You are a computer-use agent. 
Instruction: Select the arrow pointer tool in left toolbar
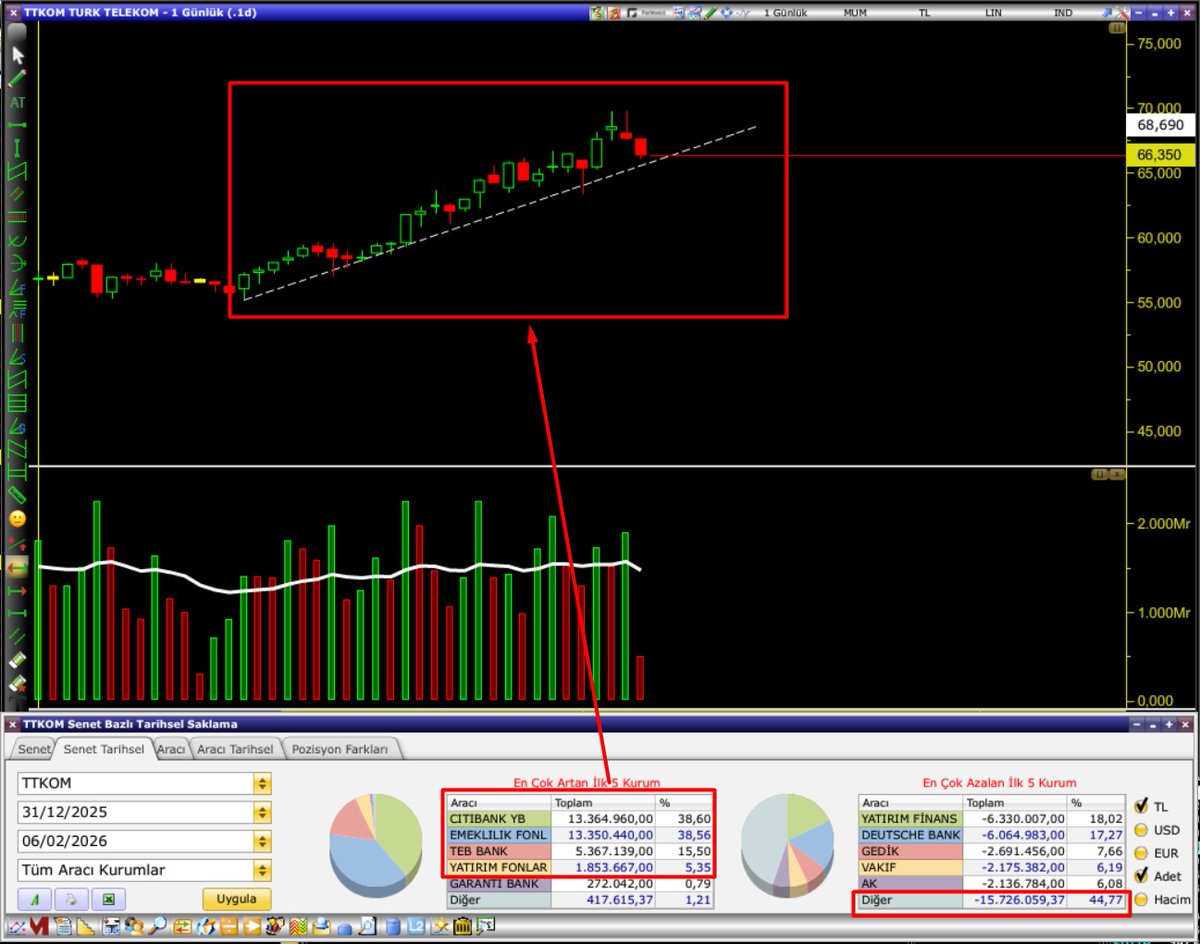pyautogui.click(x=17, y=55)
